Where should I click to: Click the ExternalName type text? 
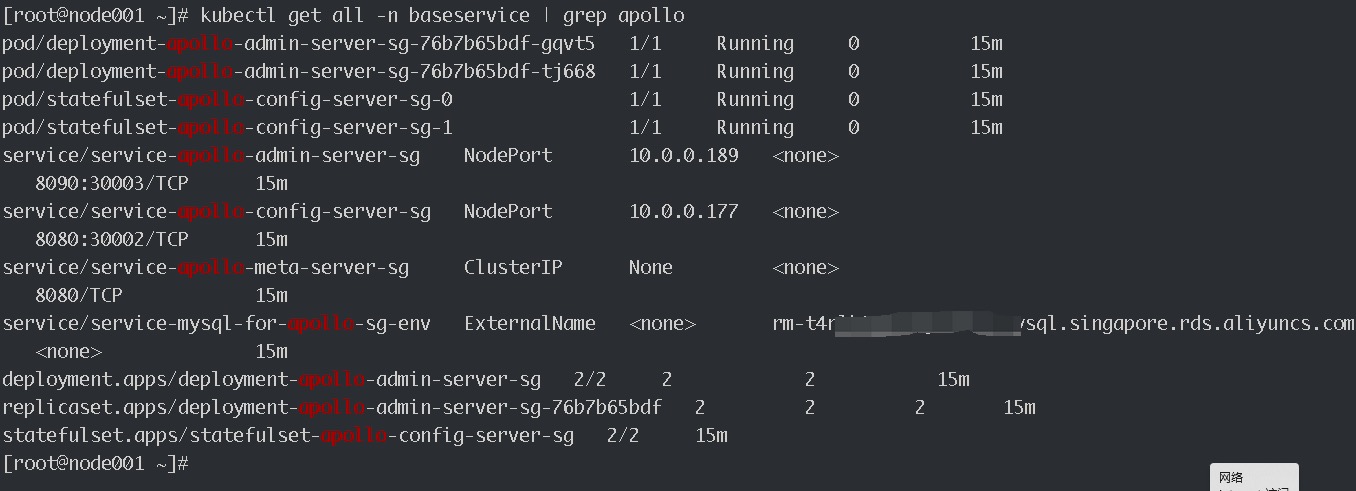530,323
